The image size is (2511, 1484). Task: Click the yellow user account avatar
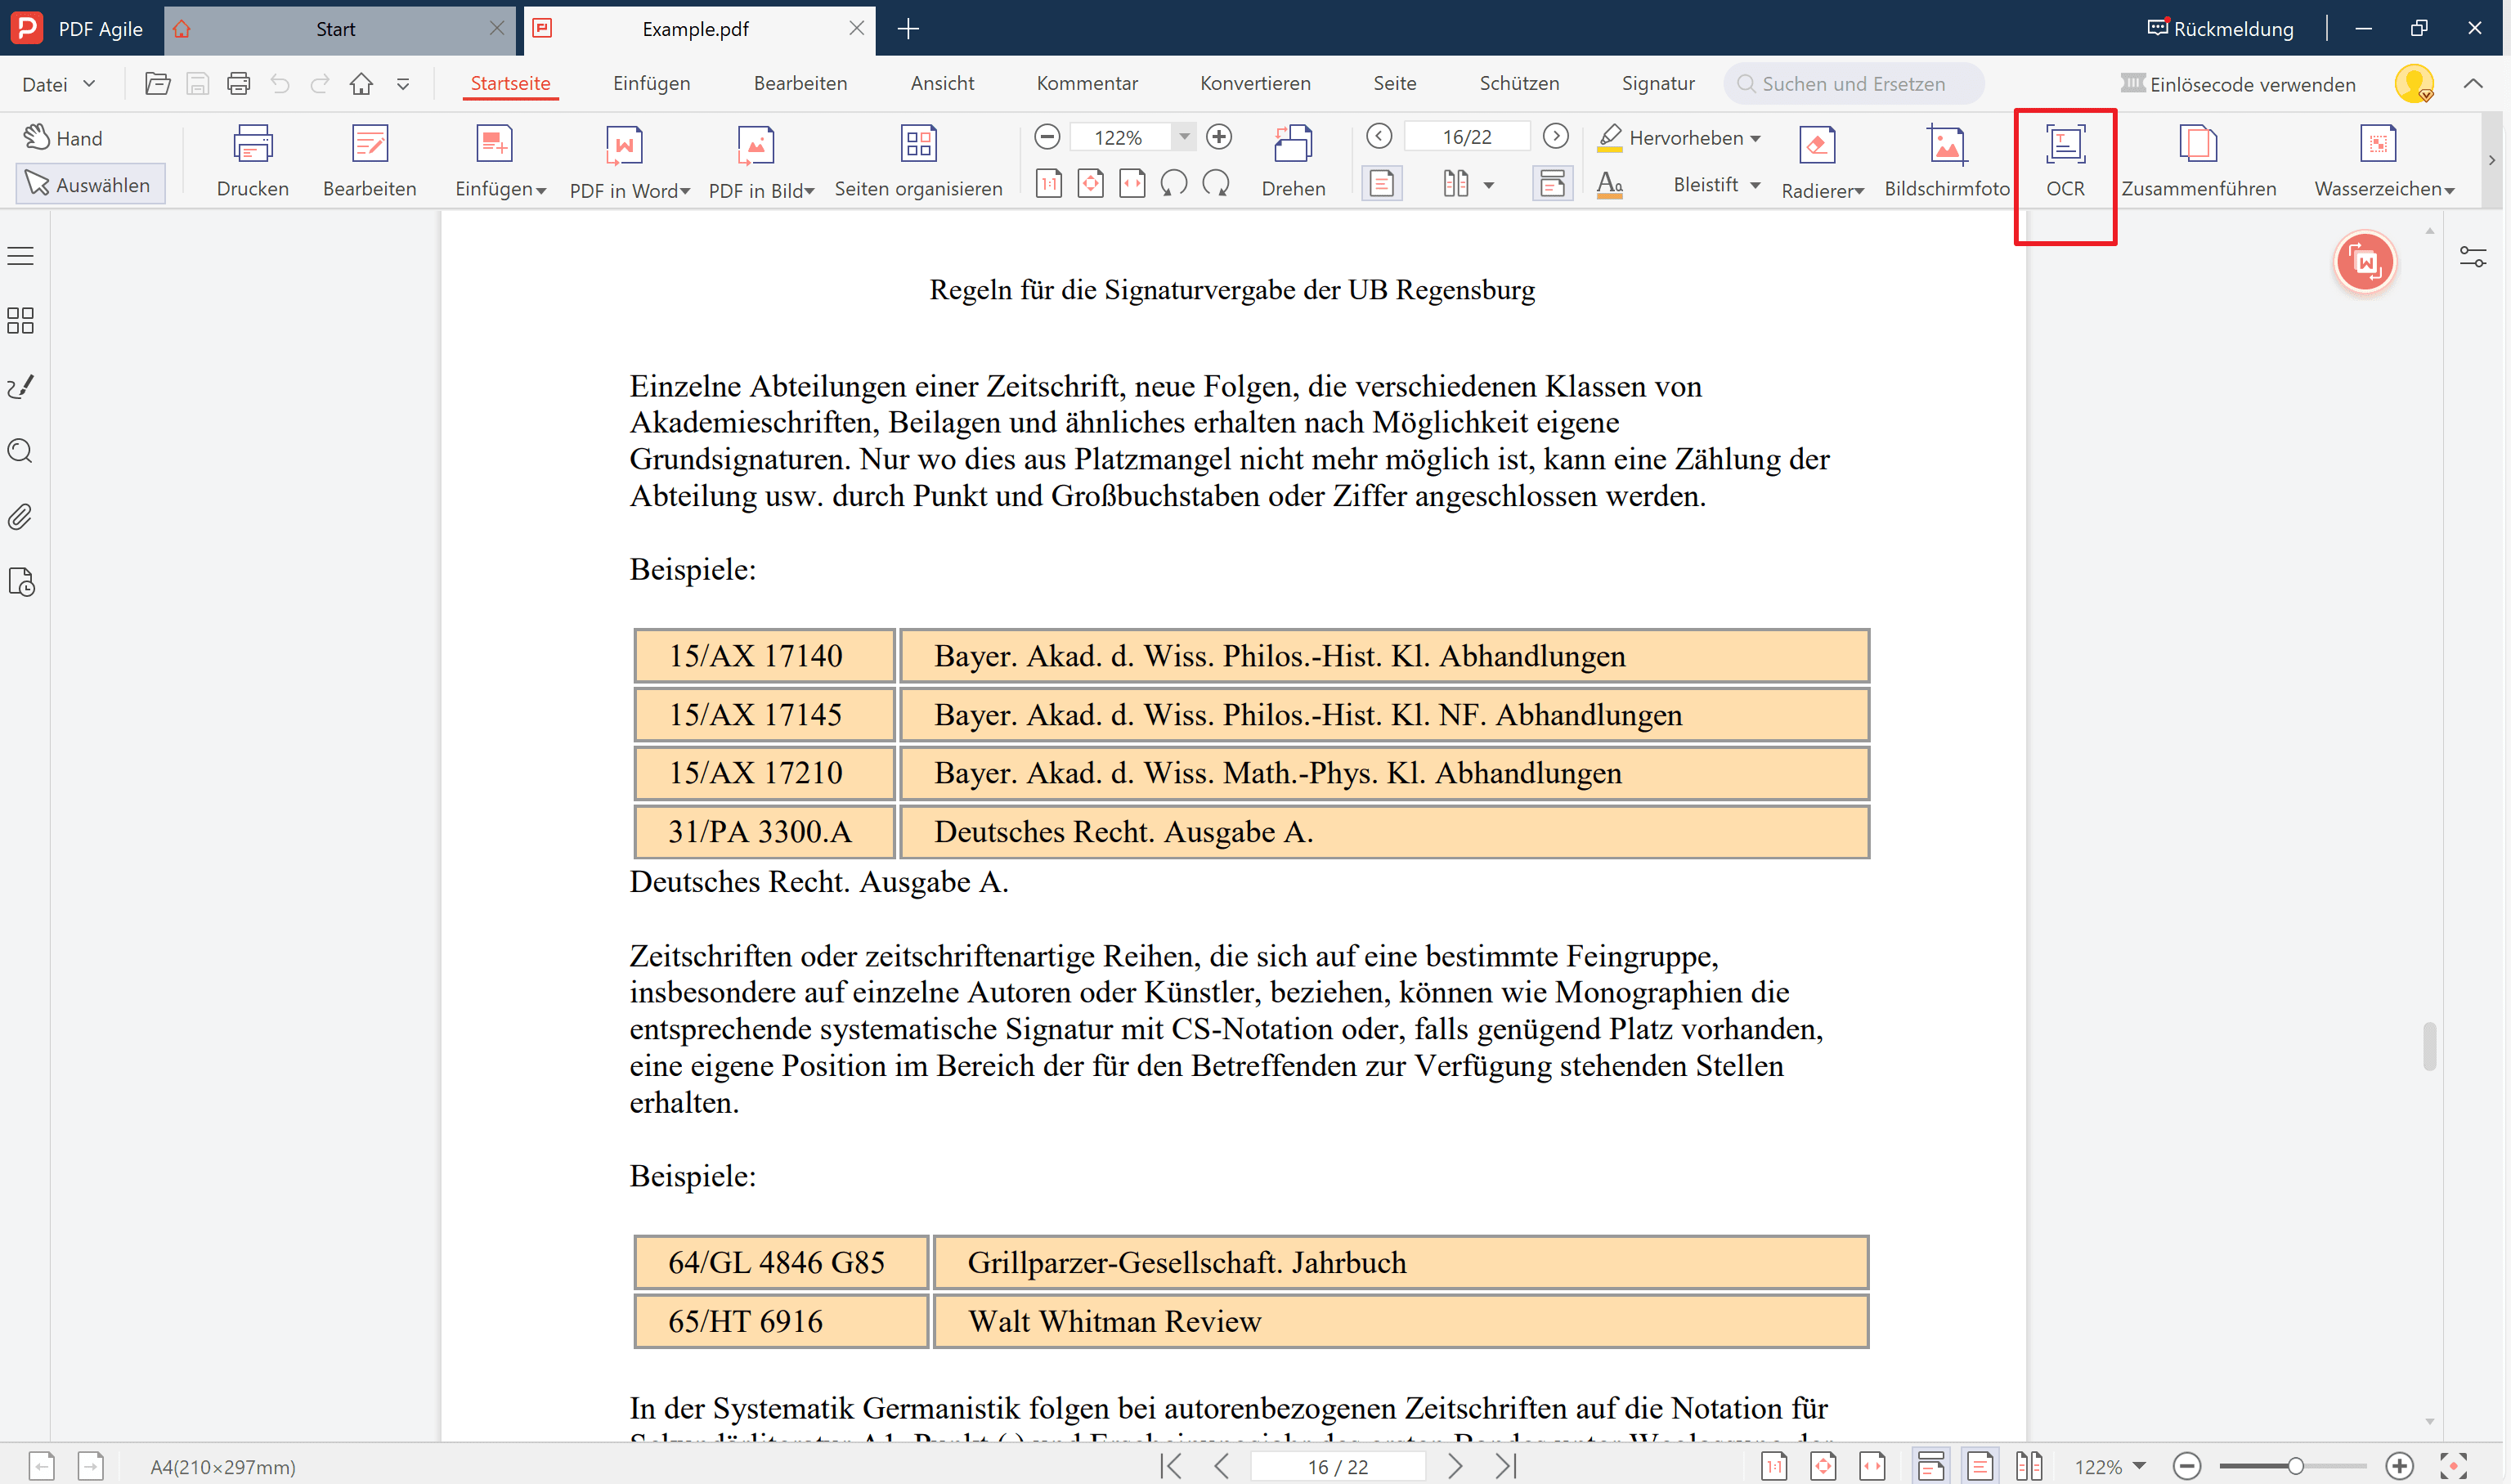pyautogui.click(x=2414, y=84)
